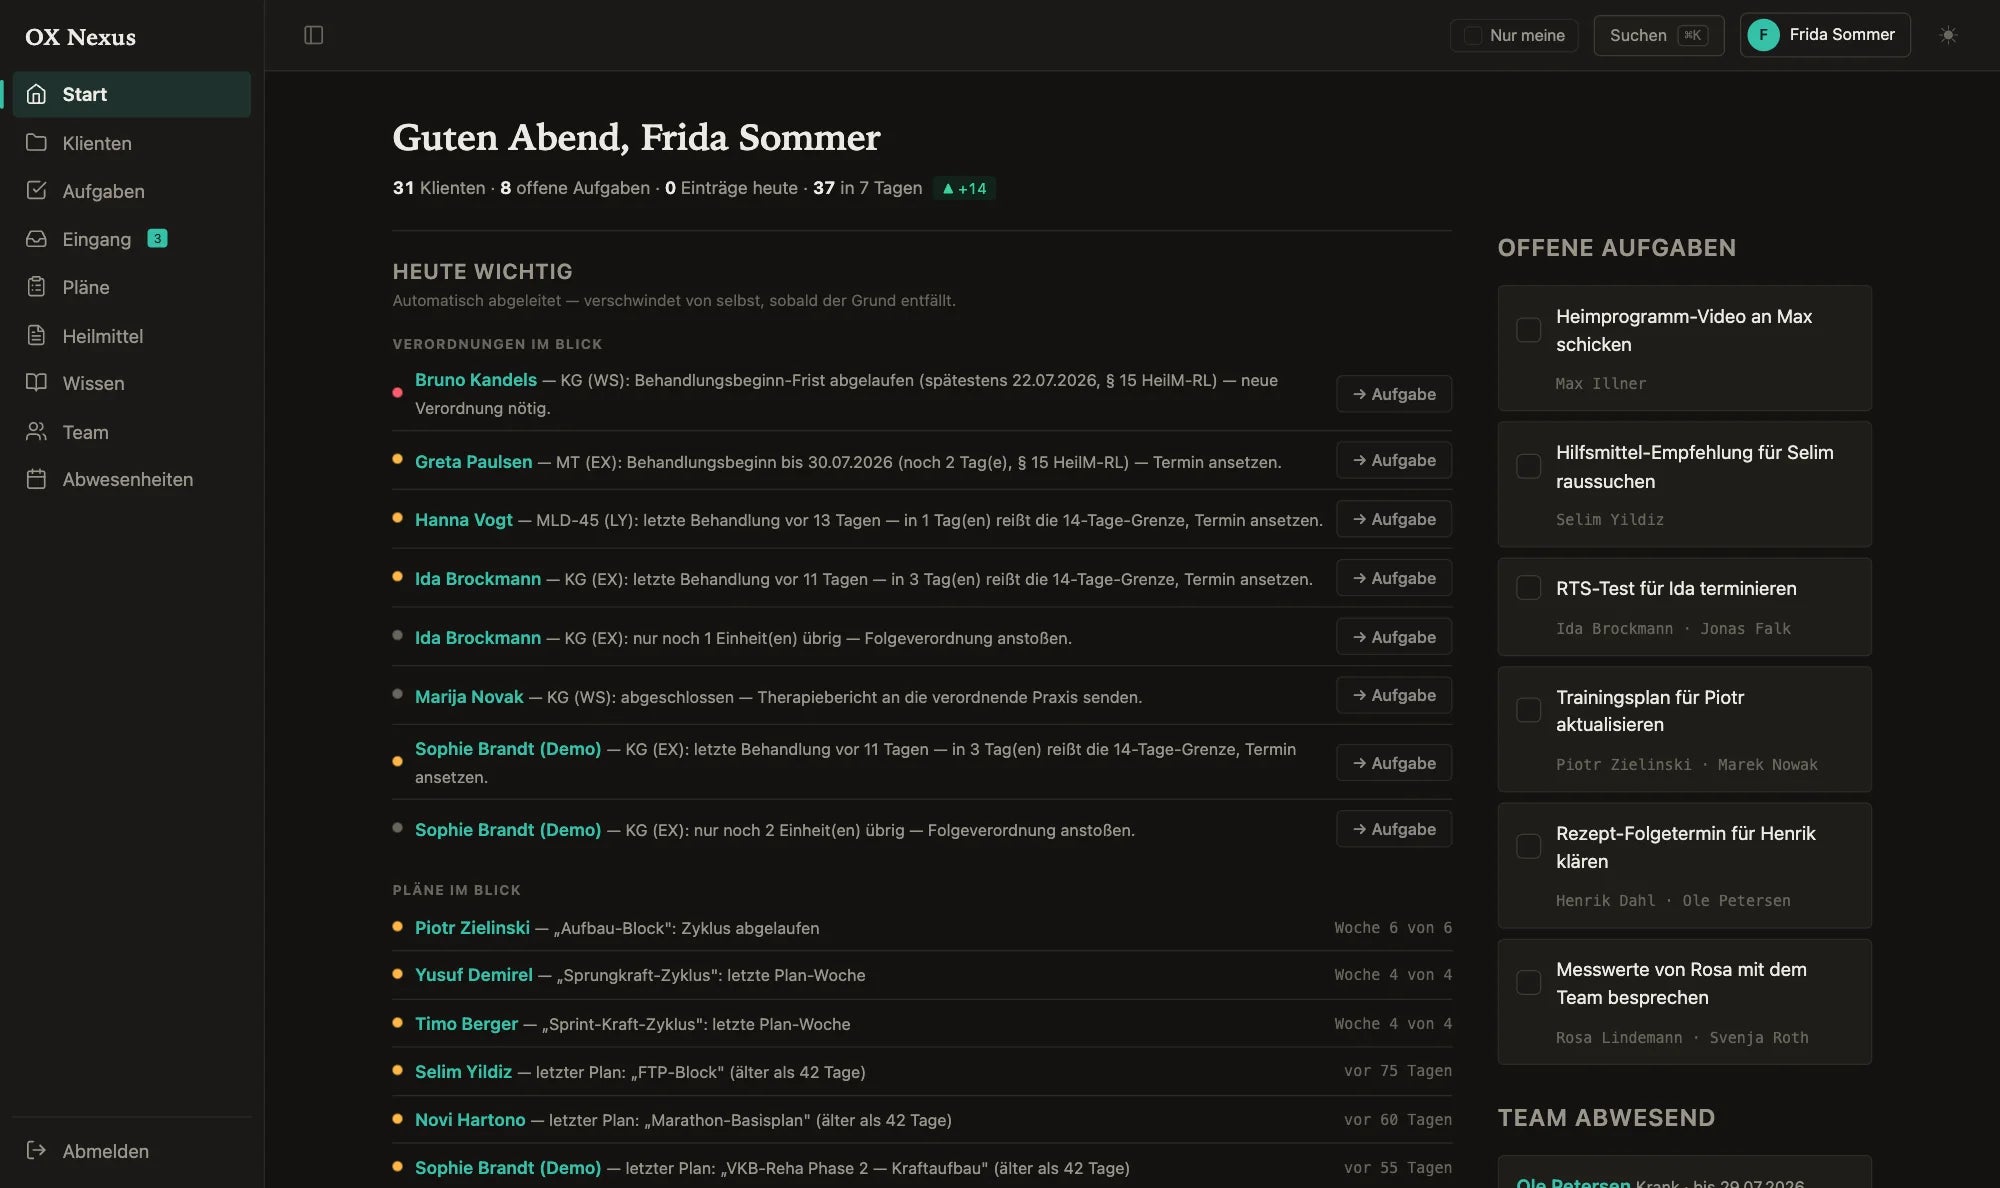Image resolution: width=2000 pixels, height=1188 pixels.
Task: Create Aufgabe for Sophie Brandt 14-Tage-Grenze row
Action: [1394, 763]
